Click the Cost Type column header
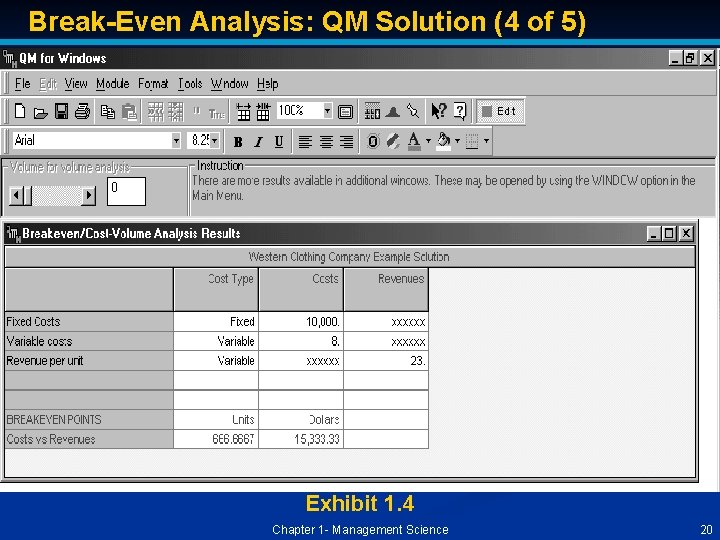 click(x=216, y=290)
